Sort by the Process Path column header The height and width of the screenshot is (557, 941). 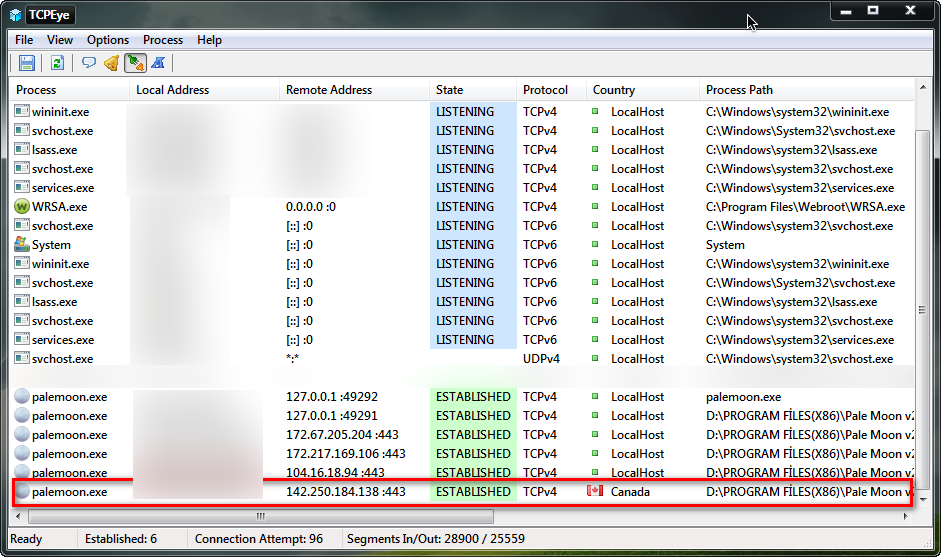[807, 89]
